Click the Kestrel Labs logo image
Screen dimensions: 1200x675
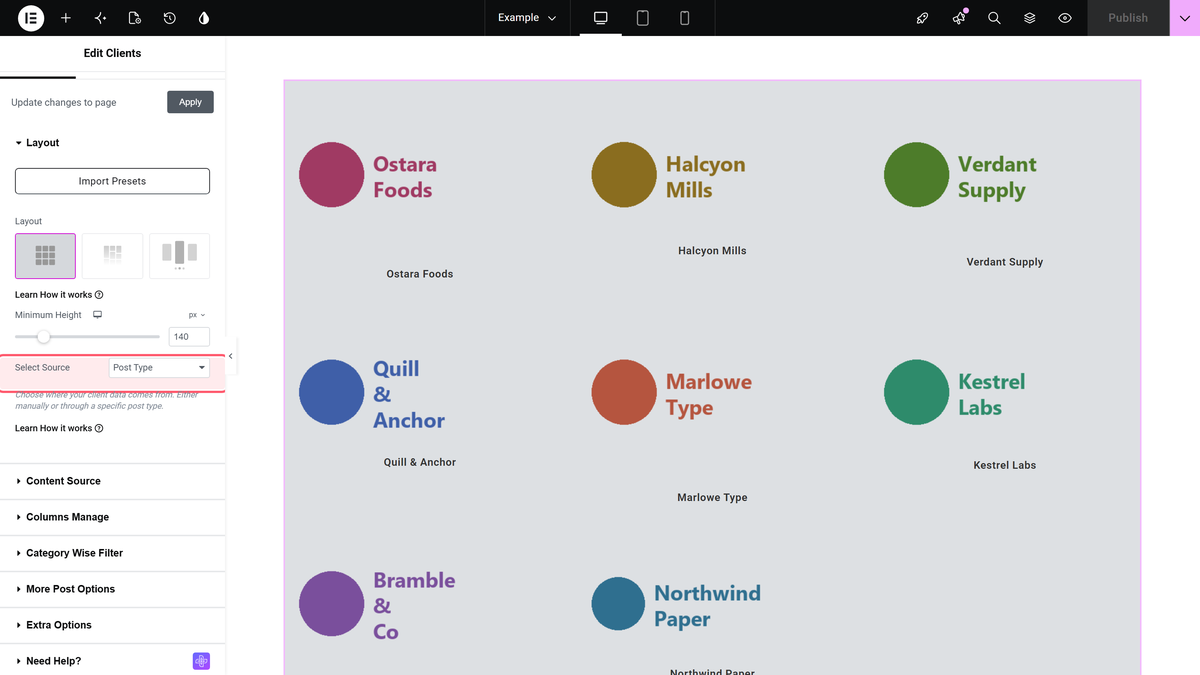point(955,393)
